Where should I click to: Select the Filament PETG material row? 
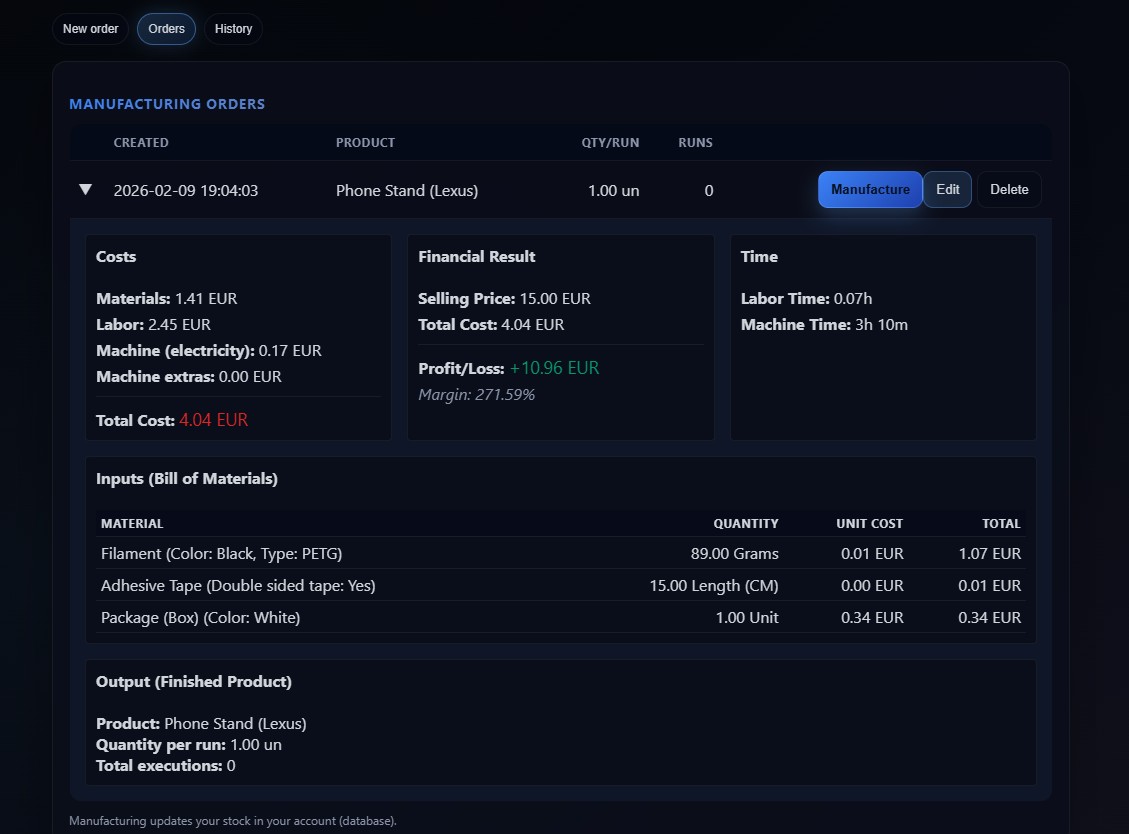click(x=228, y=554)
